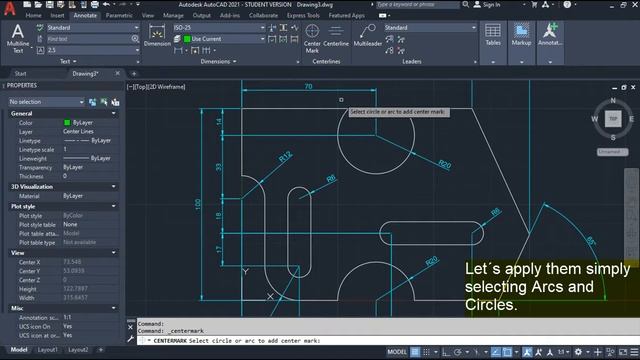This screenshot has height=360, width=640.
Task: Click the 2D Wireframe visual style label
Action: tap(167, 87)
